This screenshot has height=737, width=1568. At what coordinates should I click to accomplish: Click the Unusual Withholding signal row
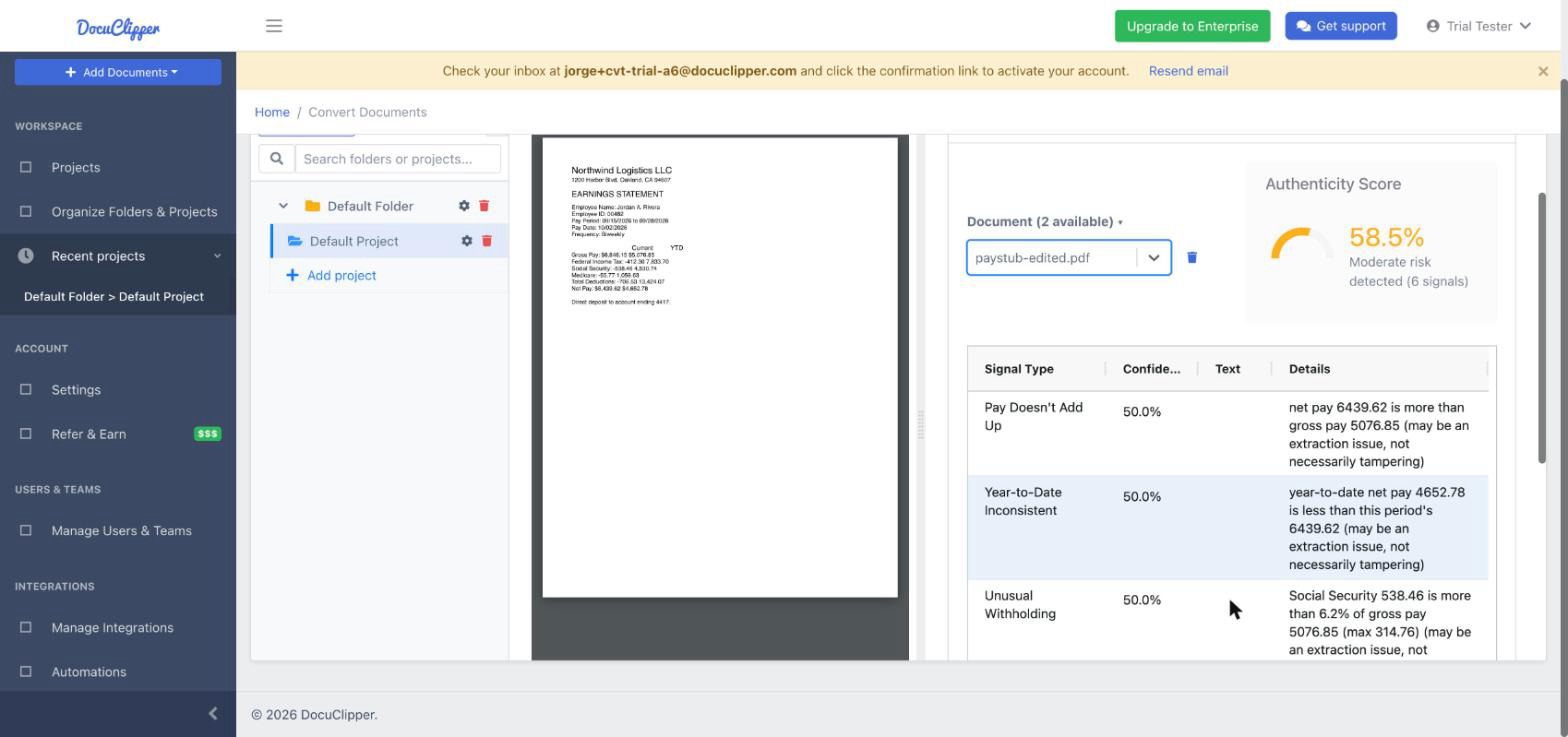pyautogui.click(x=1228, y=620)
